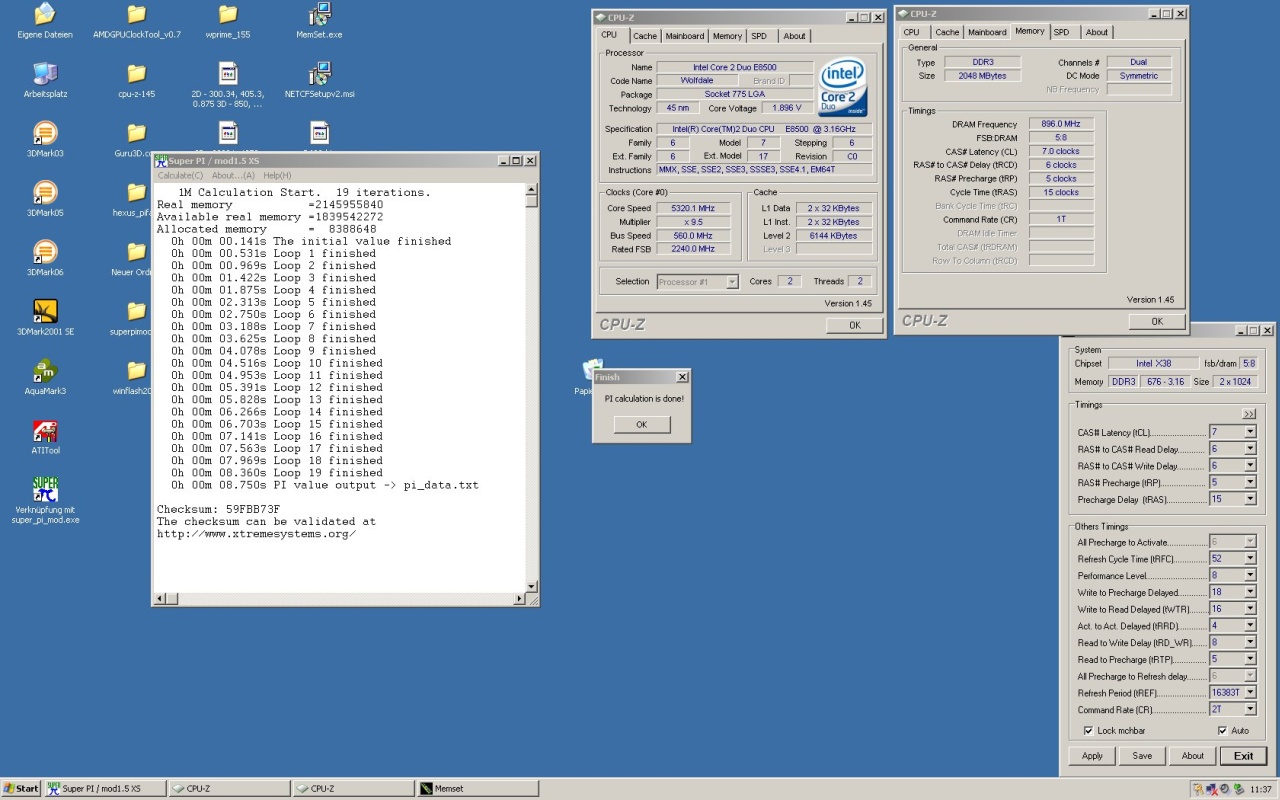Viewport: 1280px width, 800px height.
Task: Click the system tray clock
Action: click(1261, 789)
